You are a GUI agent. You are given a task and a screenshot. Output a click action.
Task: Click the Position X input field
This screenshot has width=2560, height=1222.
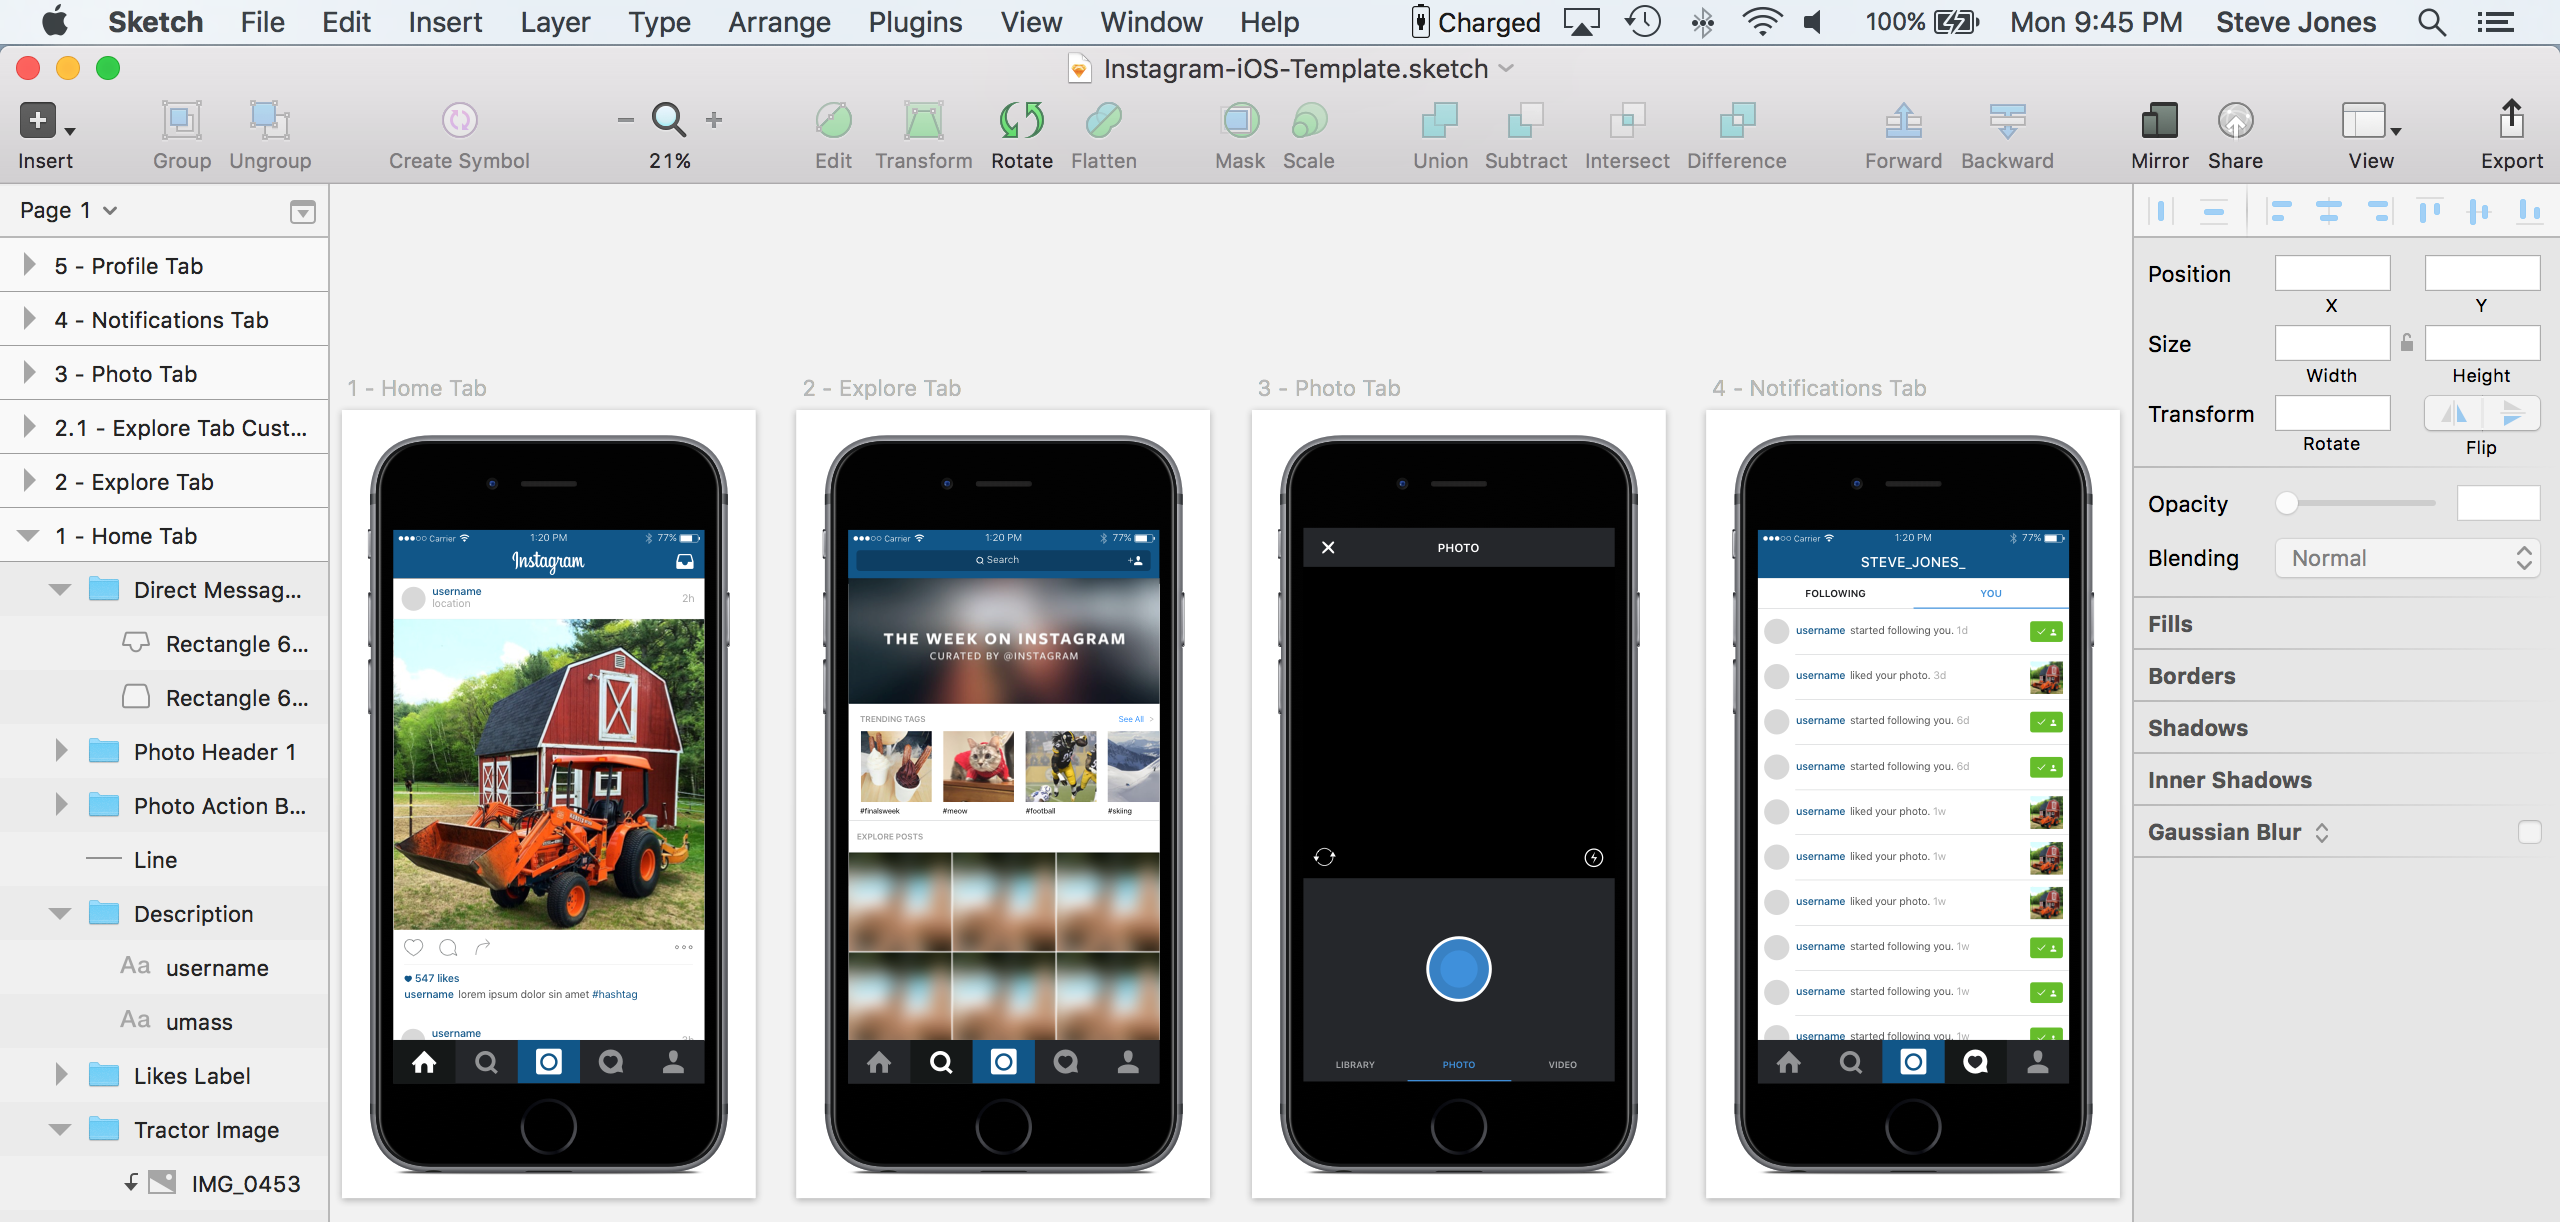[x=2331, y=273]
